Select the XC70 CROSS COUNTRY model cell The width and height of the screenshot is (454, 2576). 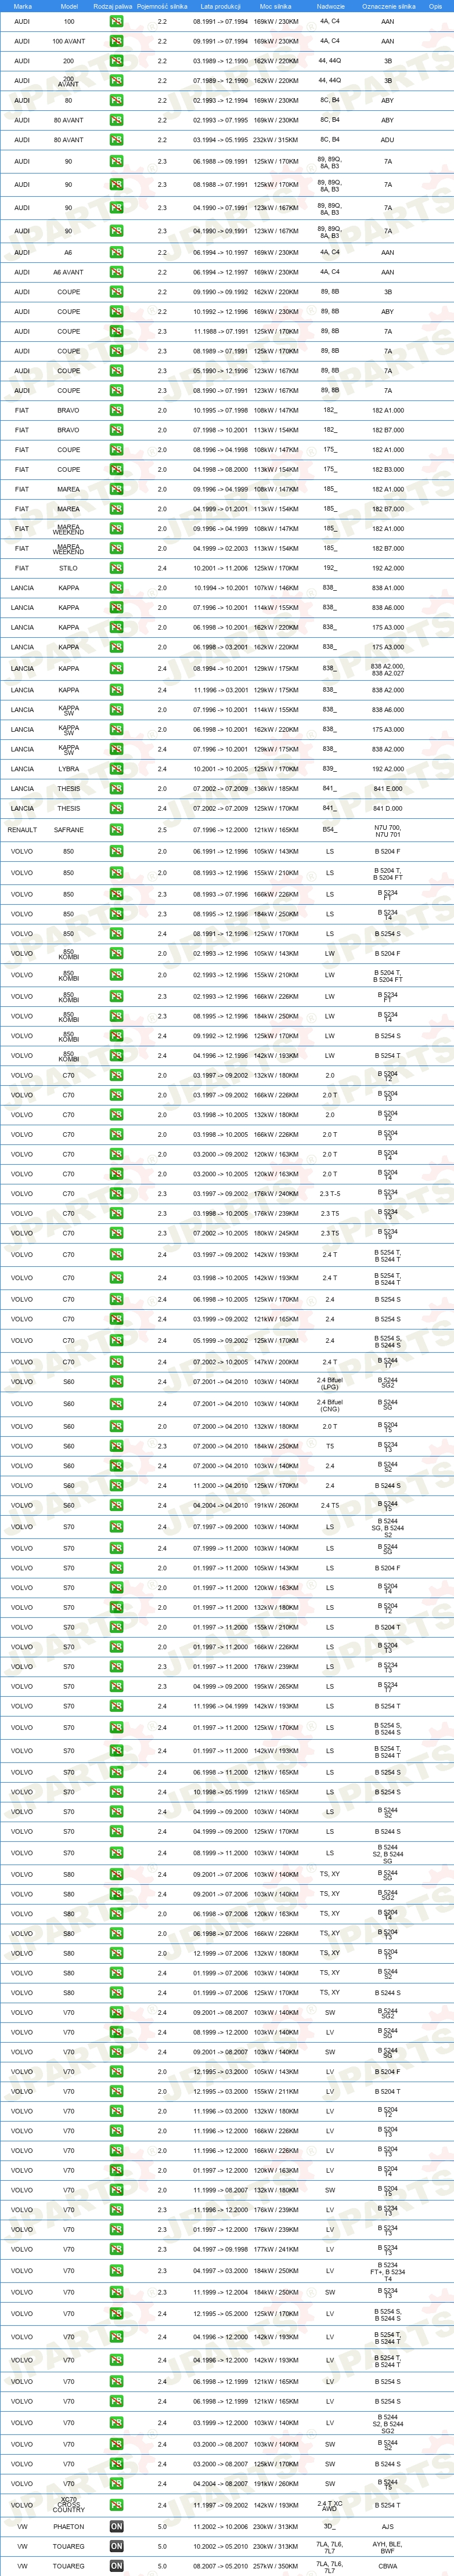[69, 2505]
